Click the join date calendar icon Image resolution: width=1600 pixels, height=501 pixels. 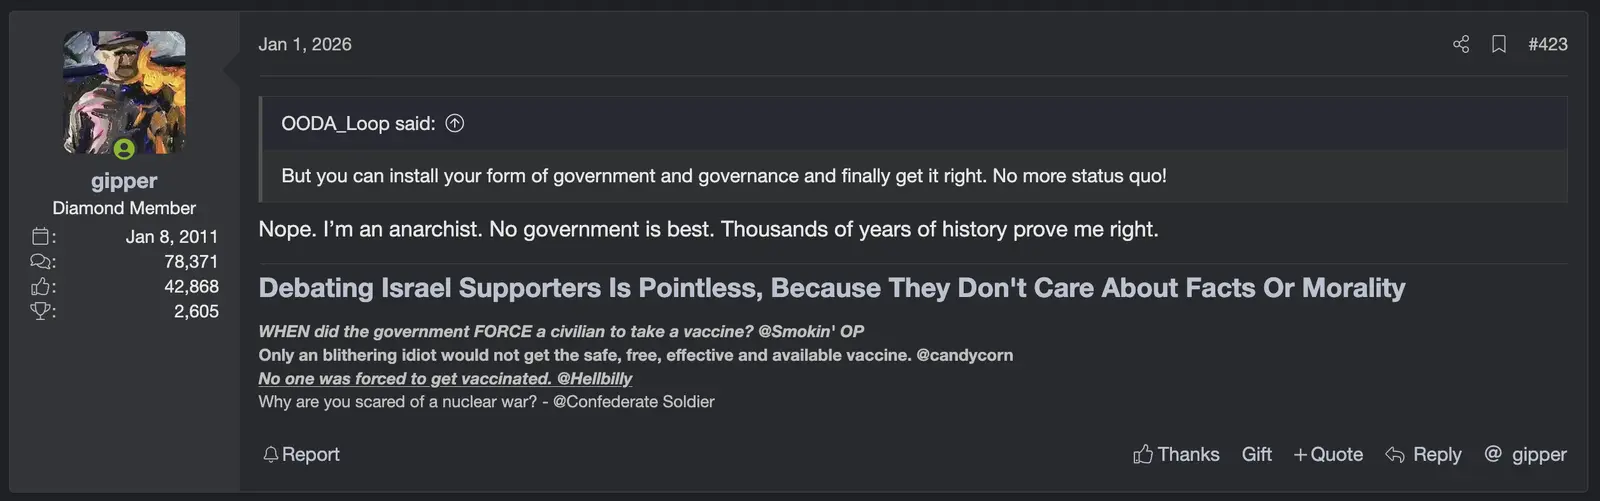[41, 237]
